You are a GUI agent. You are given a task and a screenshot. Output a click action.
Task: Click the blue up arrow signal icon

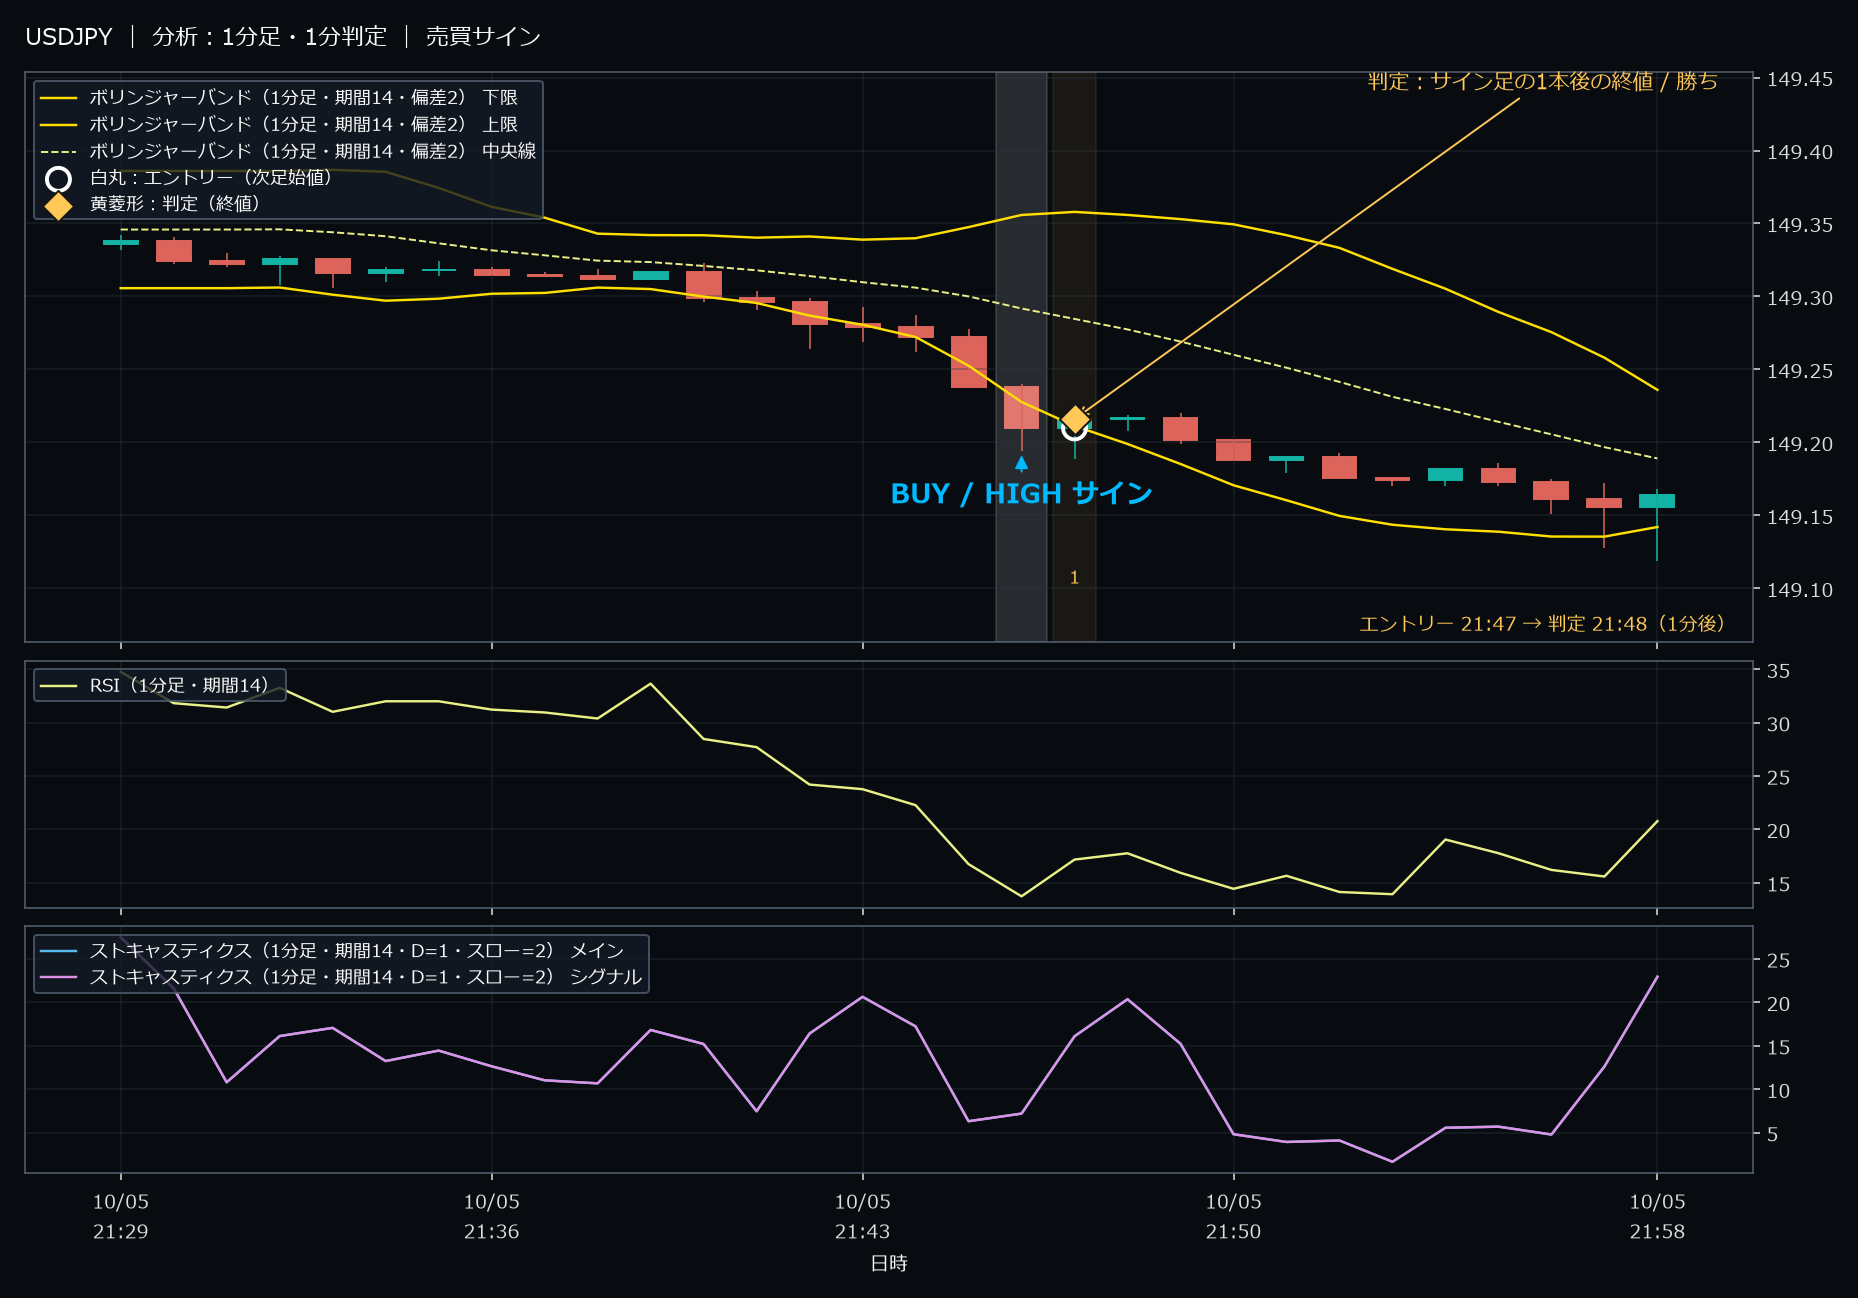point(1021,463)
